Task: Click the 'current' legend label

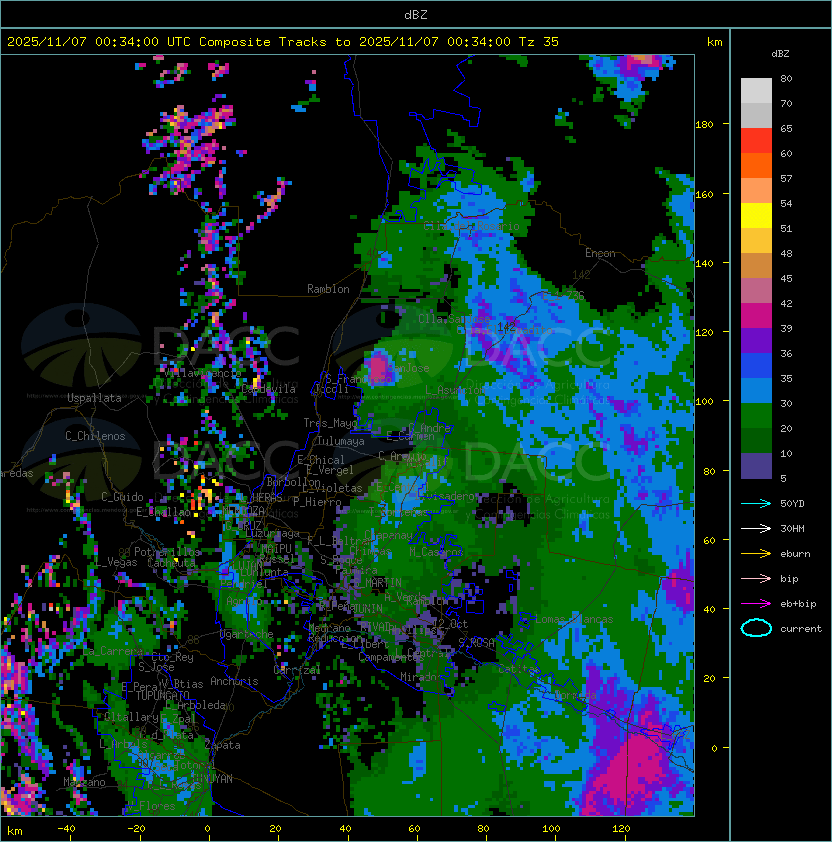Action: [x=801, y=629]
